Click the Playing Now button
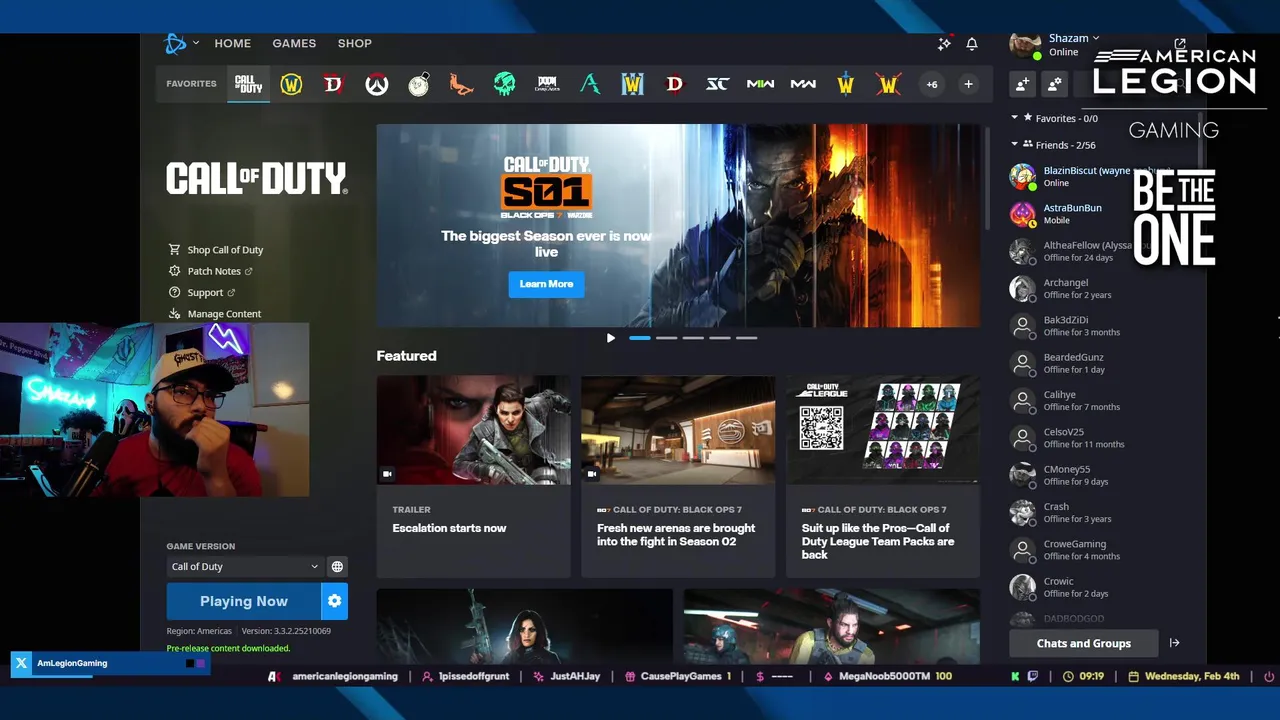Viewport: 1280px width, 720px height. click(244, 601)
